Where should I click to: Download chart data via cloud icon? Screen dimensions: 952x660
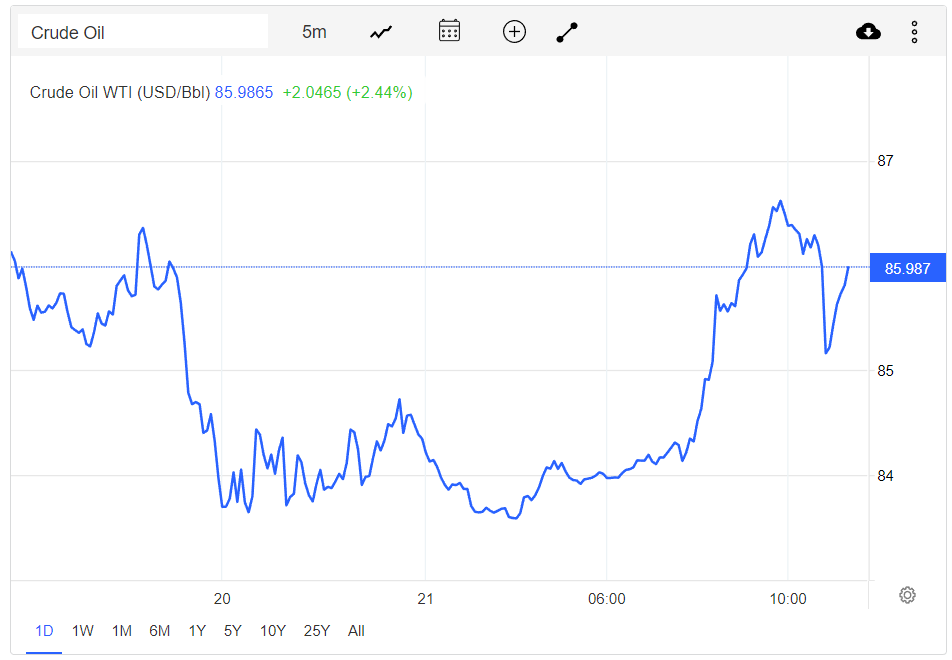pos(868,32)
